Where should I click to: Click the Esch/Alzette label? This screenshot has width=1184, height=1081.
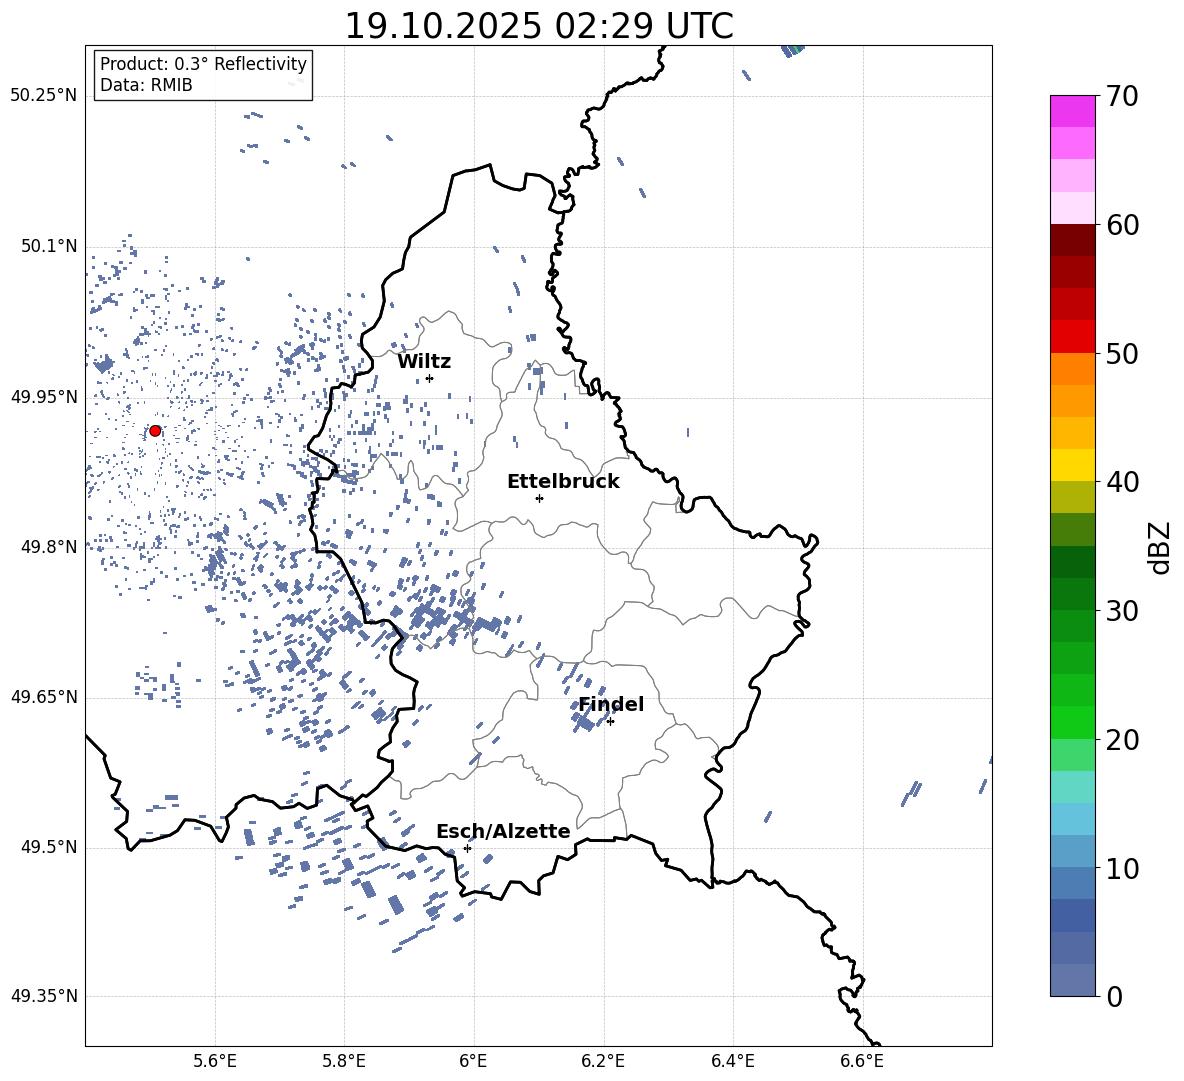coord(503,831)
